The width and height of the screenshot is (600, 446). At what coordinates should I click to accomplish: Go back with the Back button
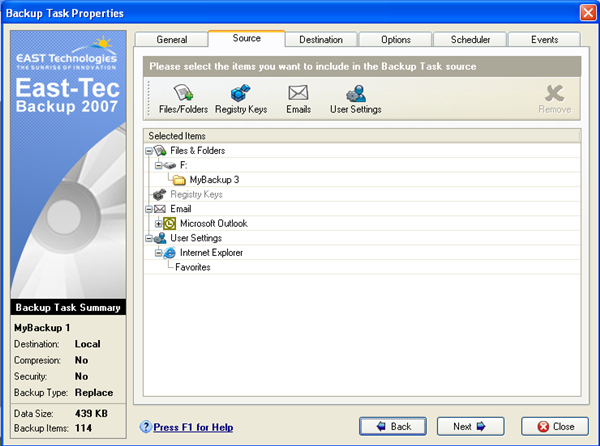393,426
